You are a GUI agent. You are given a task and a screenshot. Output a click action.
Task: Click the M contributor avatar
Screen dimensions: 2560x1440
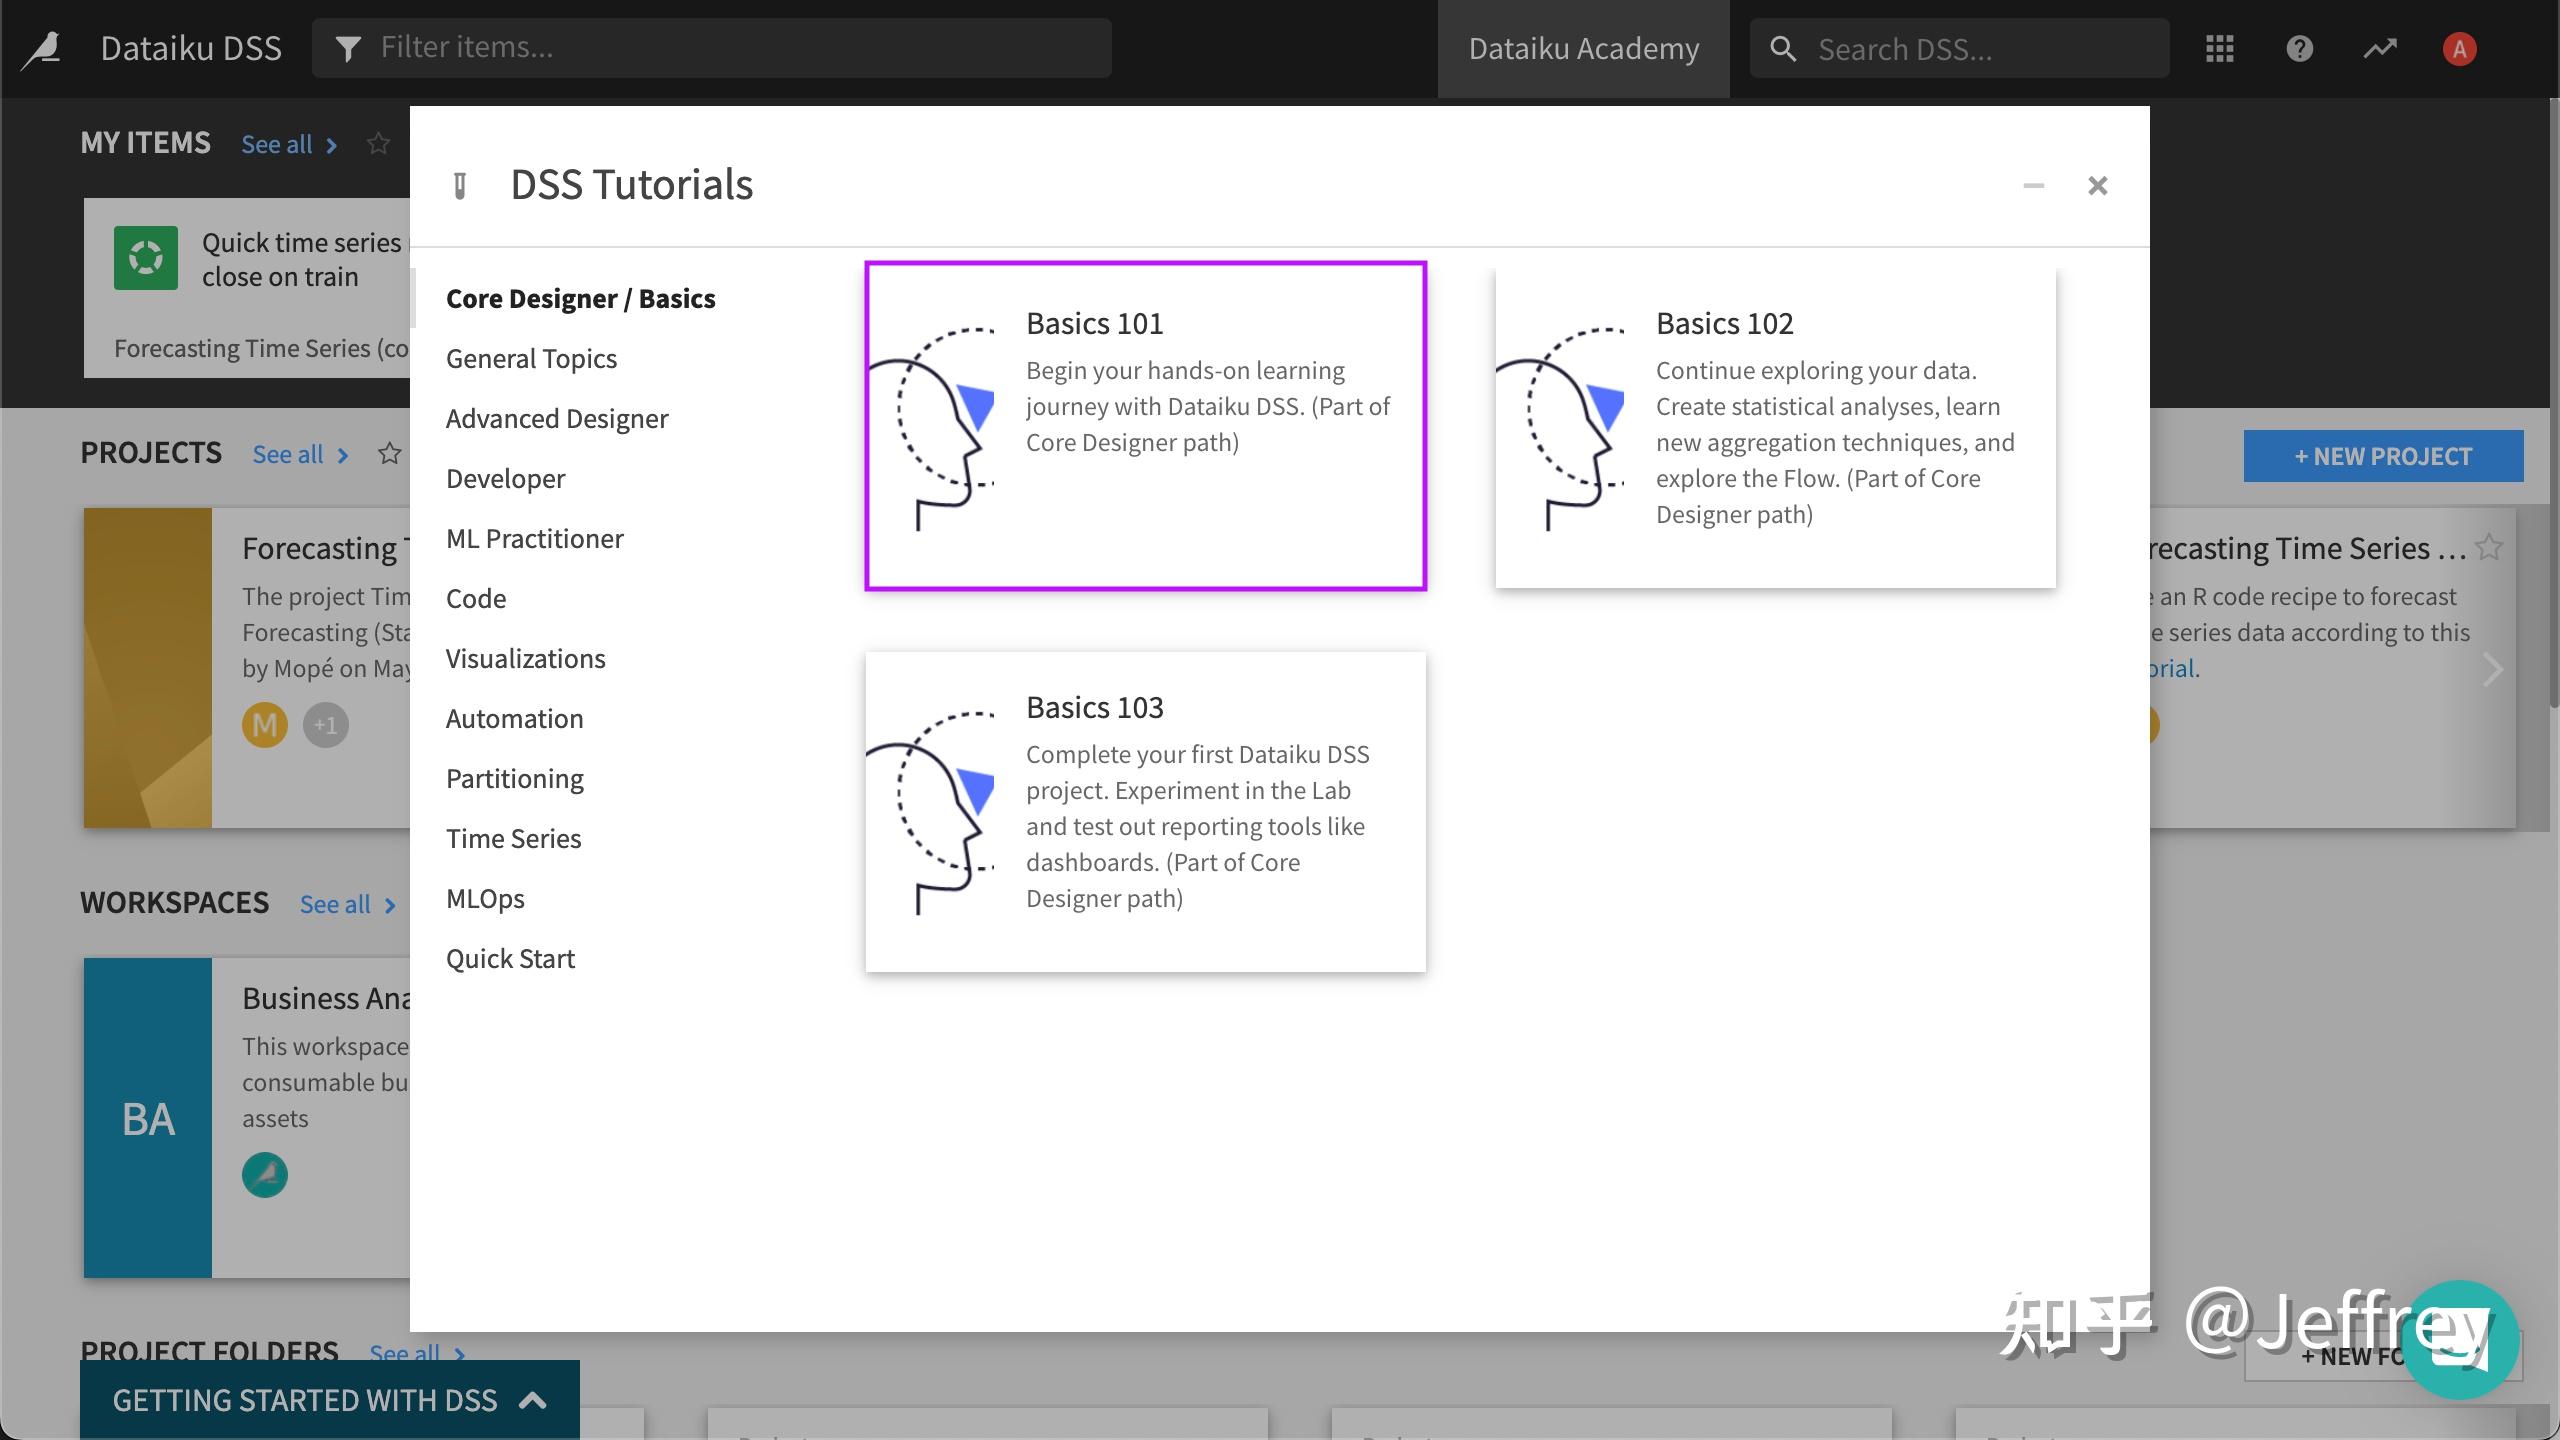point(265,725)
